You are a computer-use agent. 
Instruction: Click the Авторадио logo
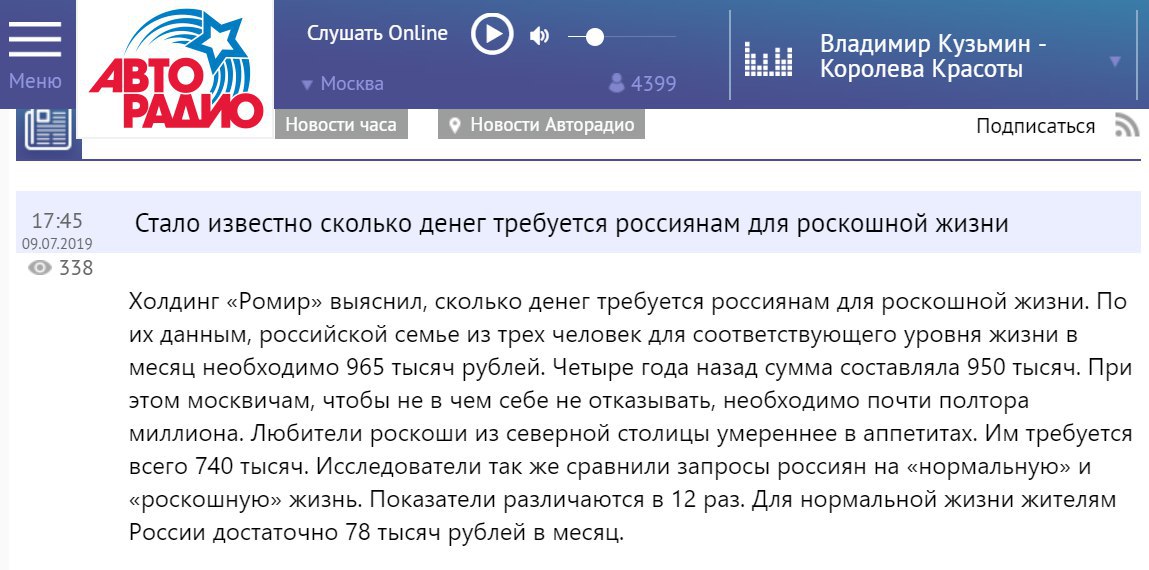click(x=176, y=68)
